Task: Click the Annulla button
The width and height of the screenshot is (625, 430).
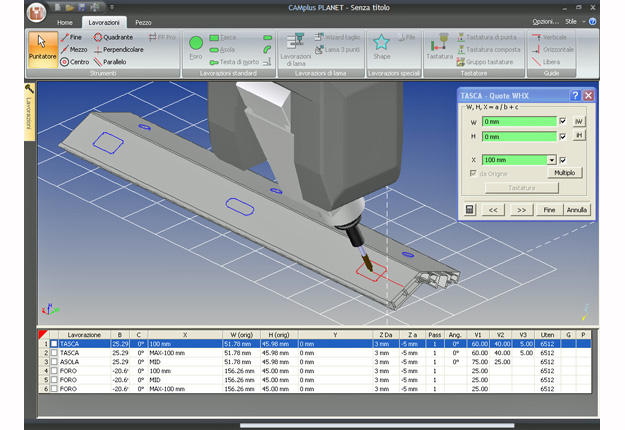Action: [x=577, y=210]
